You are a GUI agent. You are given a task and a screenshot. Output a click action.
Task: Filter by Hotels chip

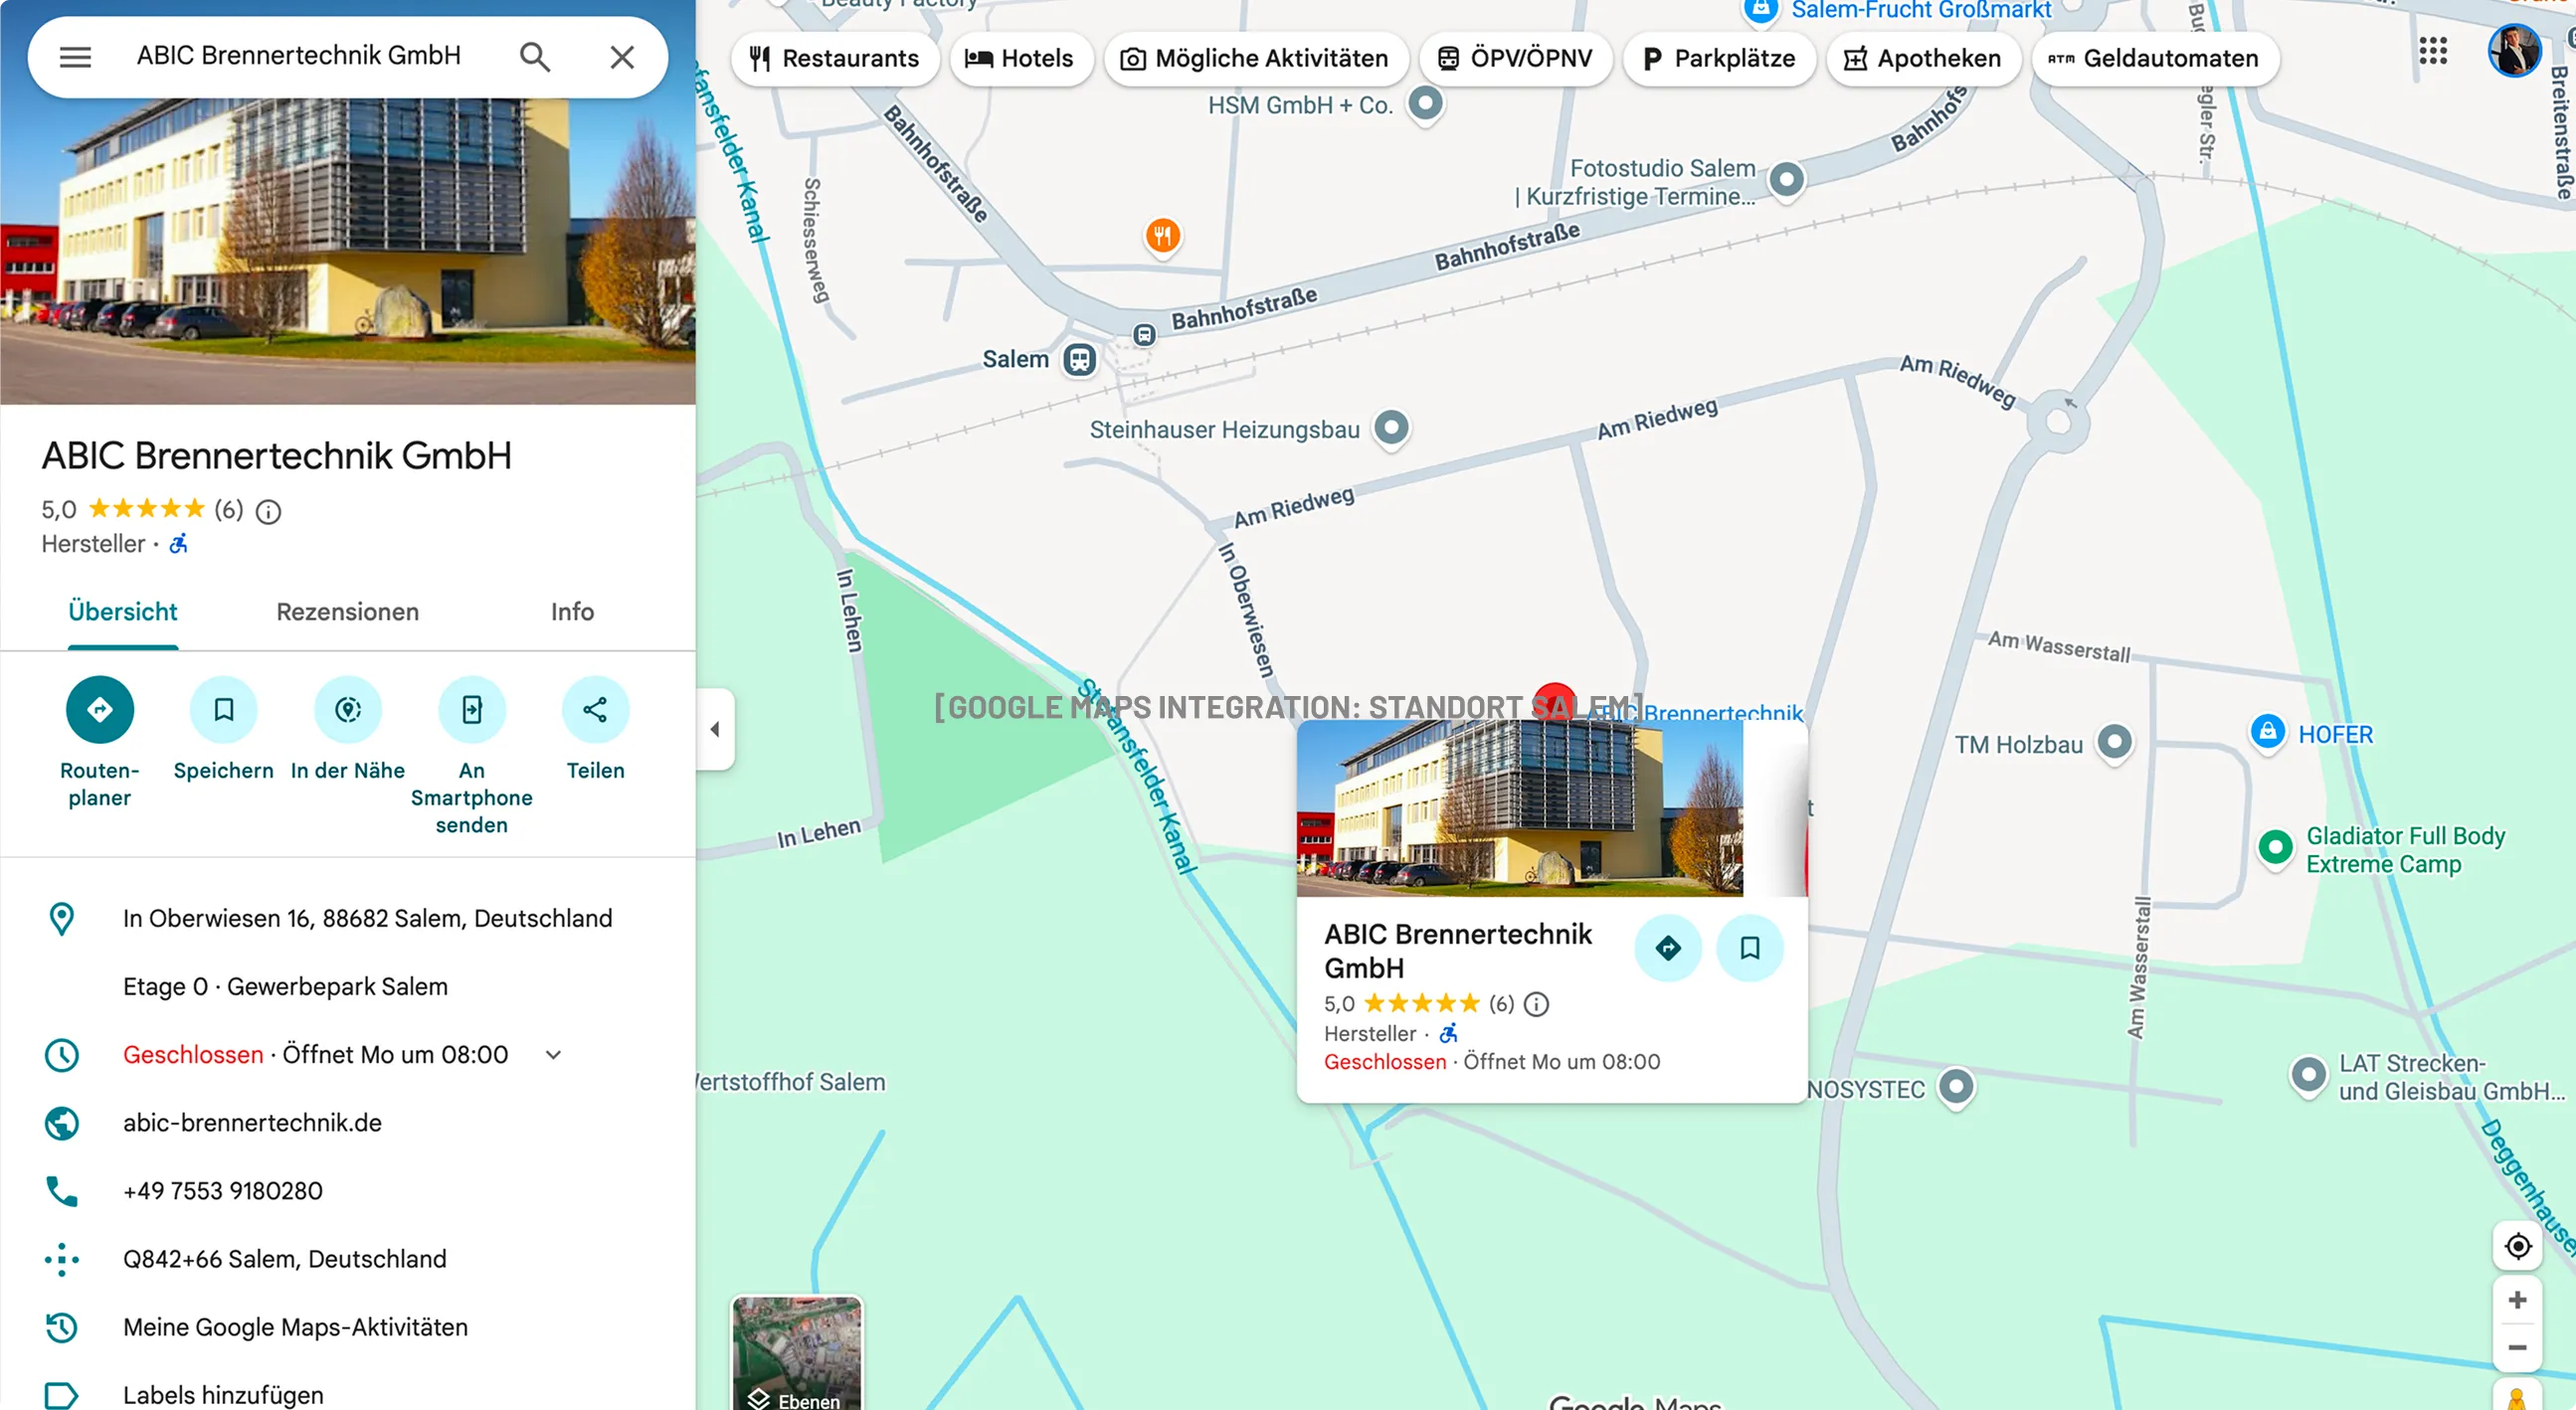point(1020,58)
